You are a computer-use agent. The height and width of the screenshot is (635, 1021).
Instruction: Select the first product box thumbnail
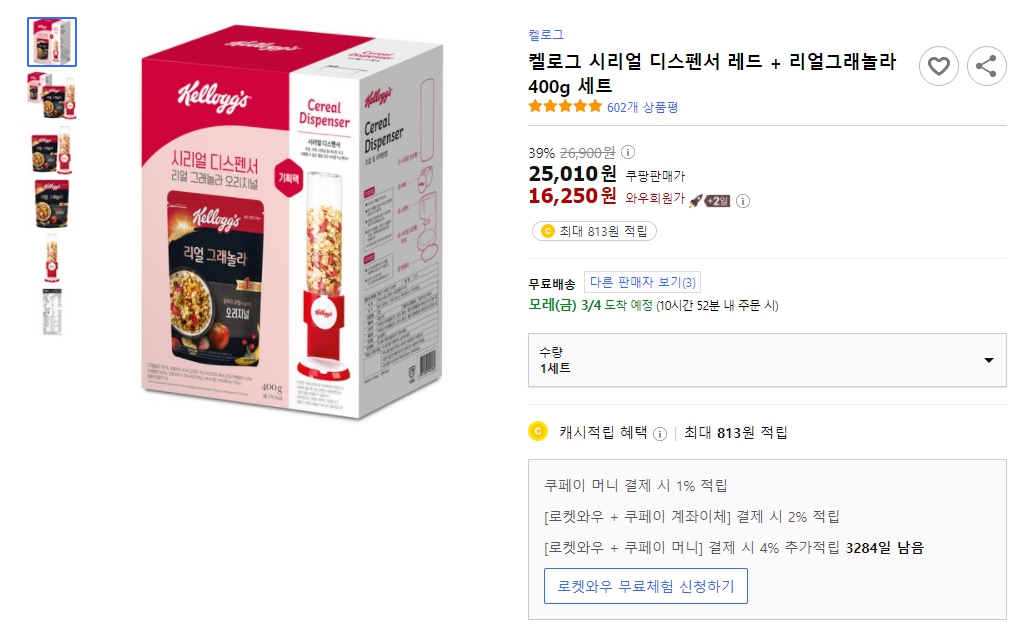51,40
